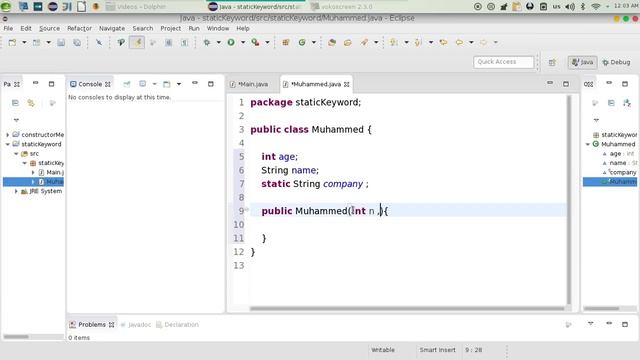Click the Search flashlight toolbar icon
This screenshot has height=360, width=640.
[364, 42]
